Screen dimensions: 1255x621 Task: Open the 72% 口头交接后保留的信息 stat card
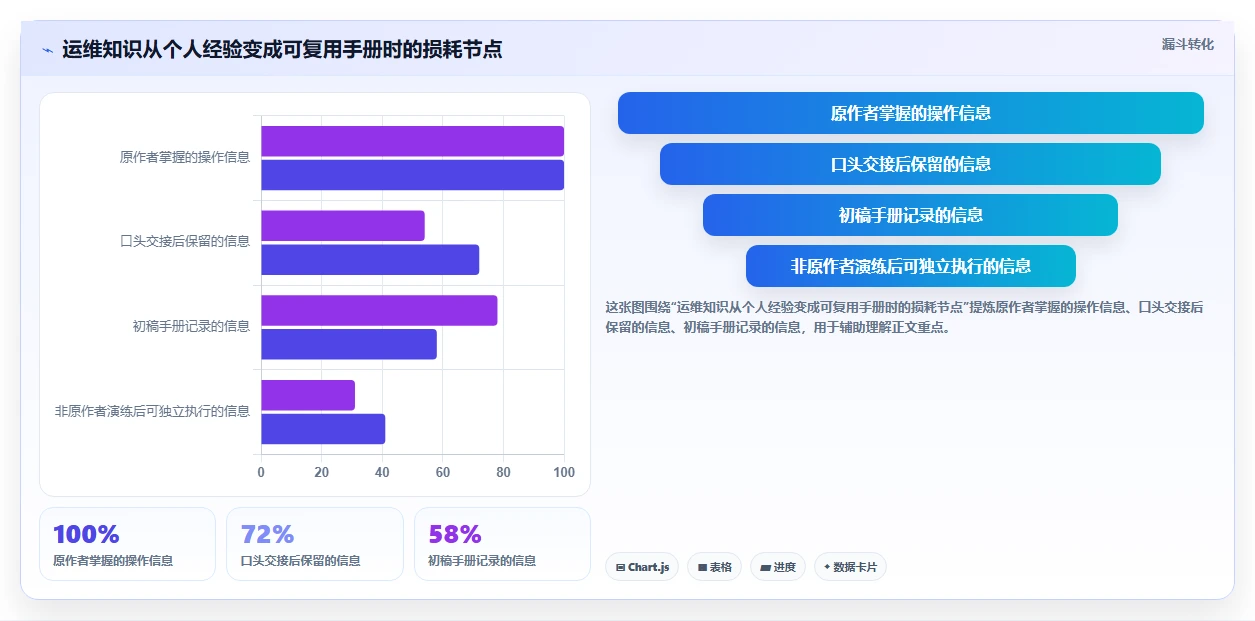tap(315, 544)
